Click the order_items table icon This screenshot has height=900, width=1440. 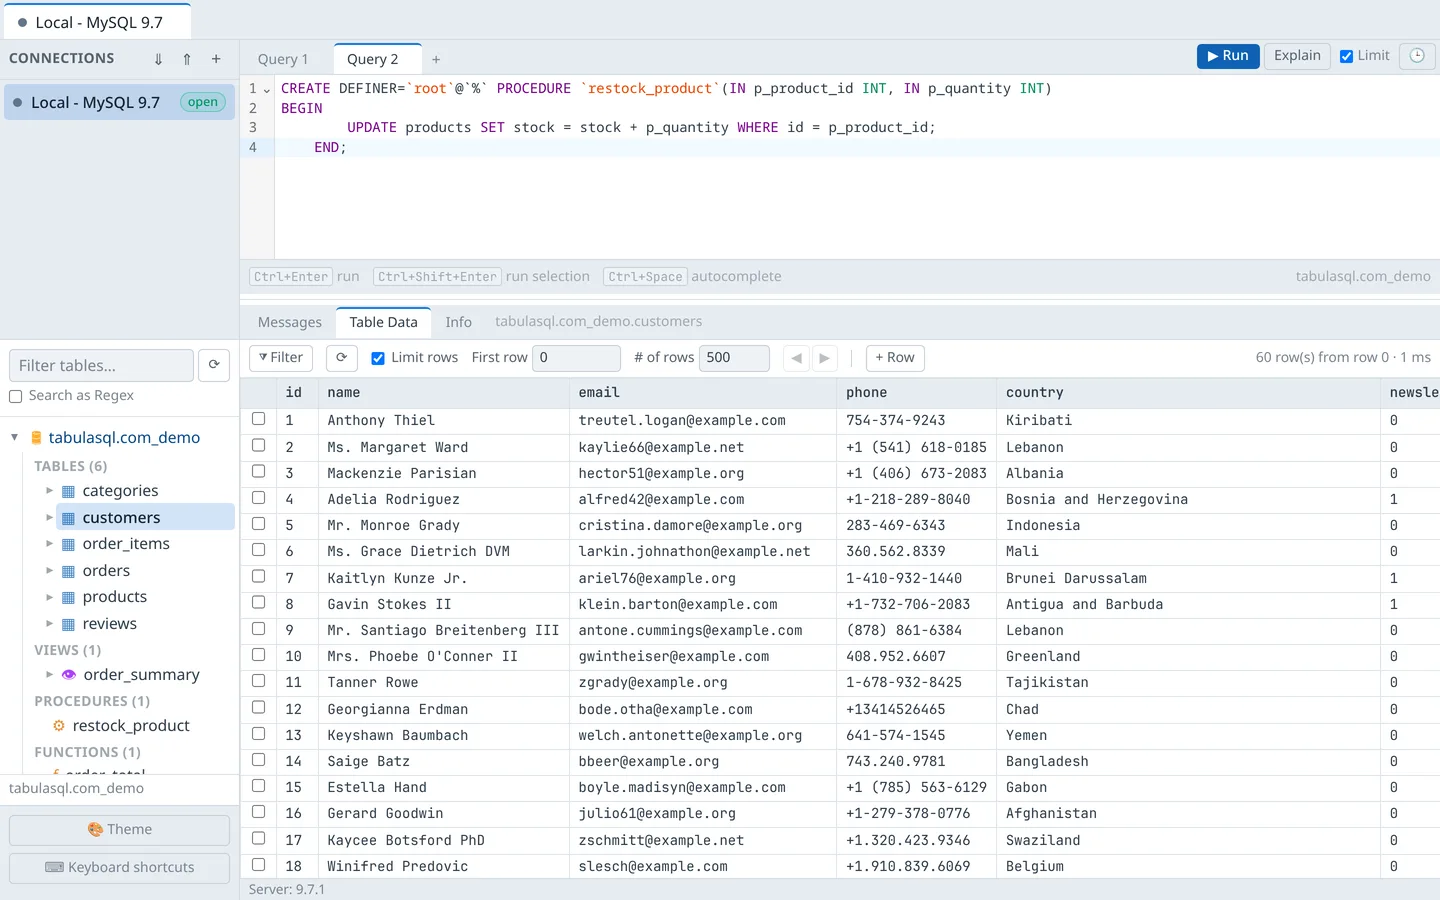tap(68, 544)
